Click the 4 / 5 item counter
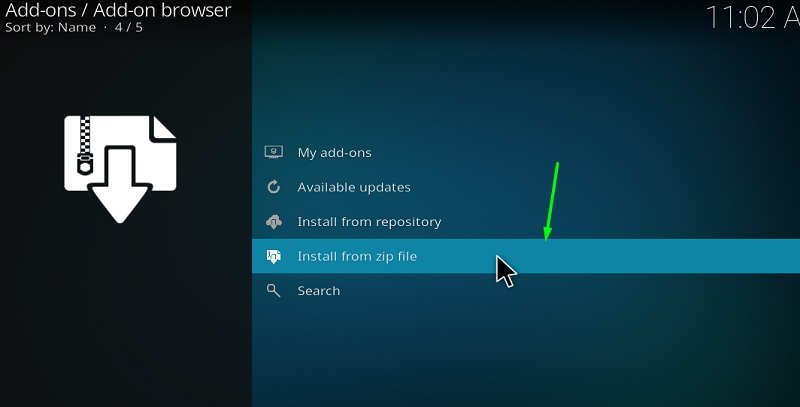This screenshot has height=407, width=800. pyautogui.click(x=129, y=28)
